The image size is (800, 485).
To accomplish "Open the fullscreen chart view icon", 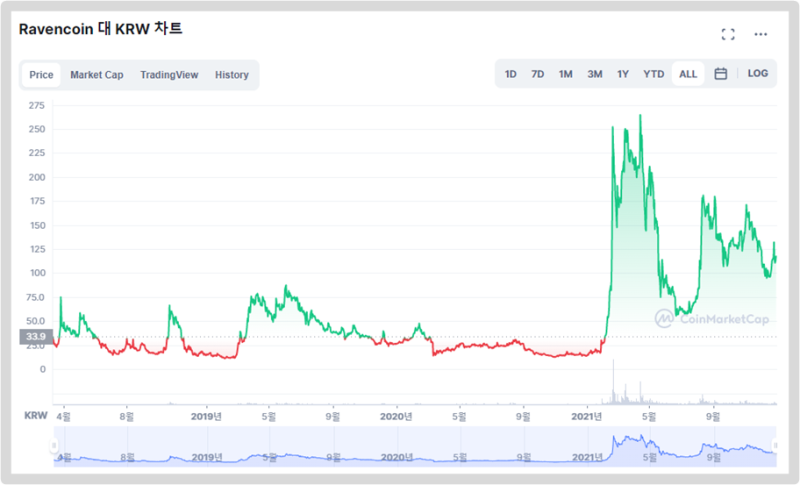I will coord(728,34).
